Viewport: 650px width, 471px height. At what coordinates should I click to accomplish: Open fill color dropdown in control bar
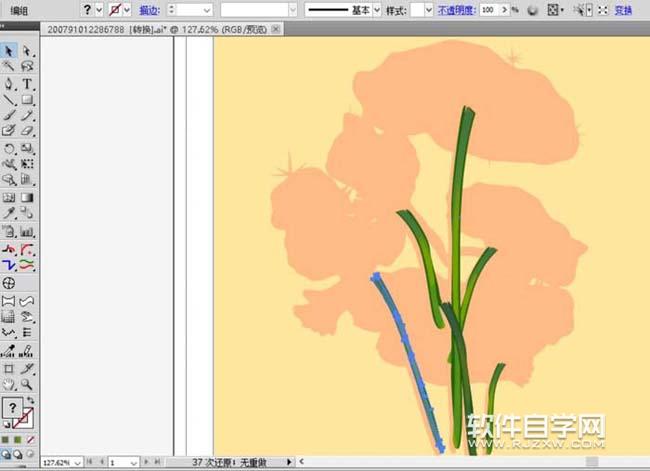(99, 10)
